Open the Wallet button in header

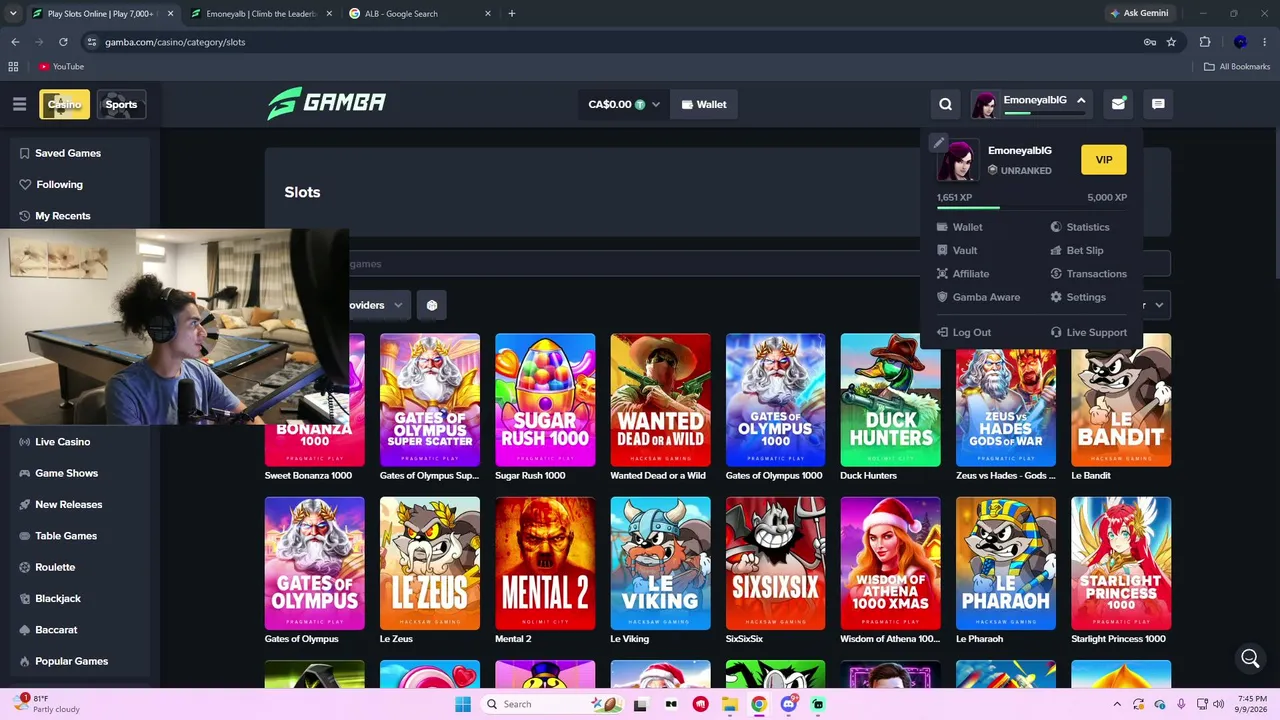[x=704, y=104]
